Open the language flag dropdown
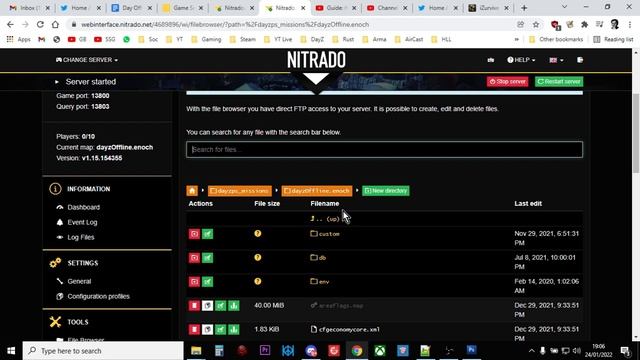 click(x=556, y=60)
